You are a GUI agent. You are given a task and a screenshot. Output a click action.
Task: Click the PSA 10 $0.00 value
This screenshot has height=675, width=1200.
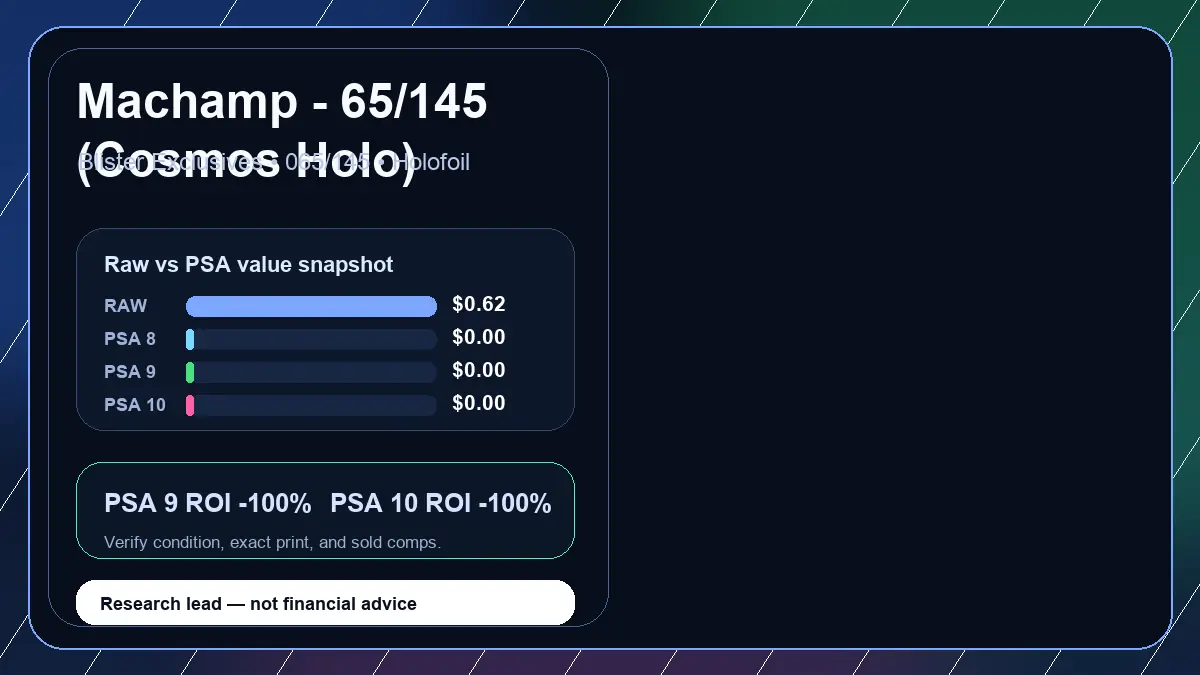click(479, 403)
